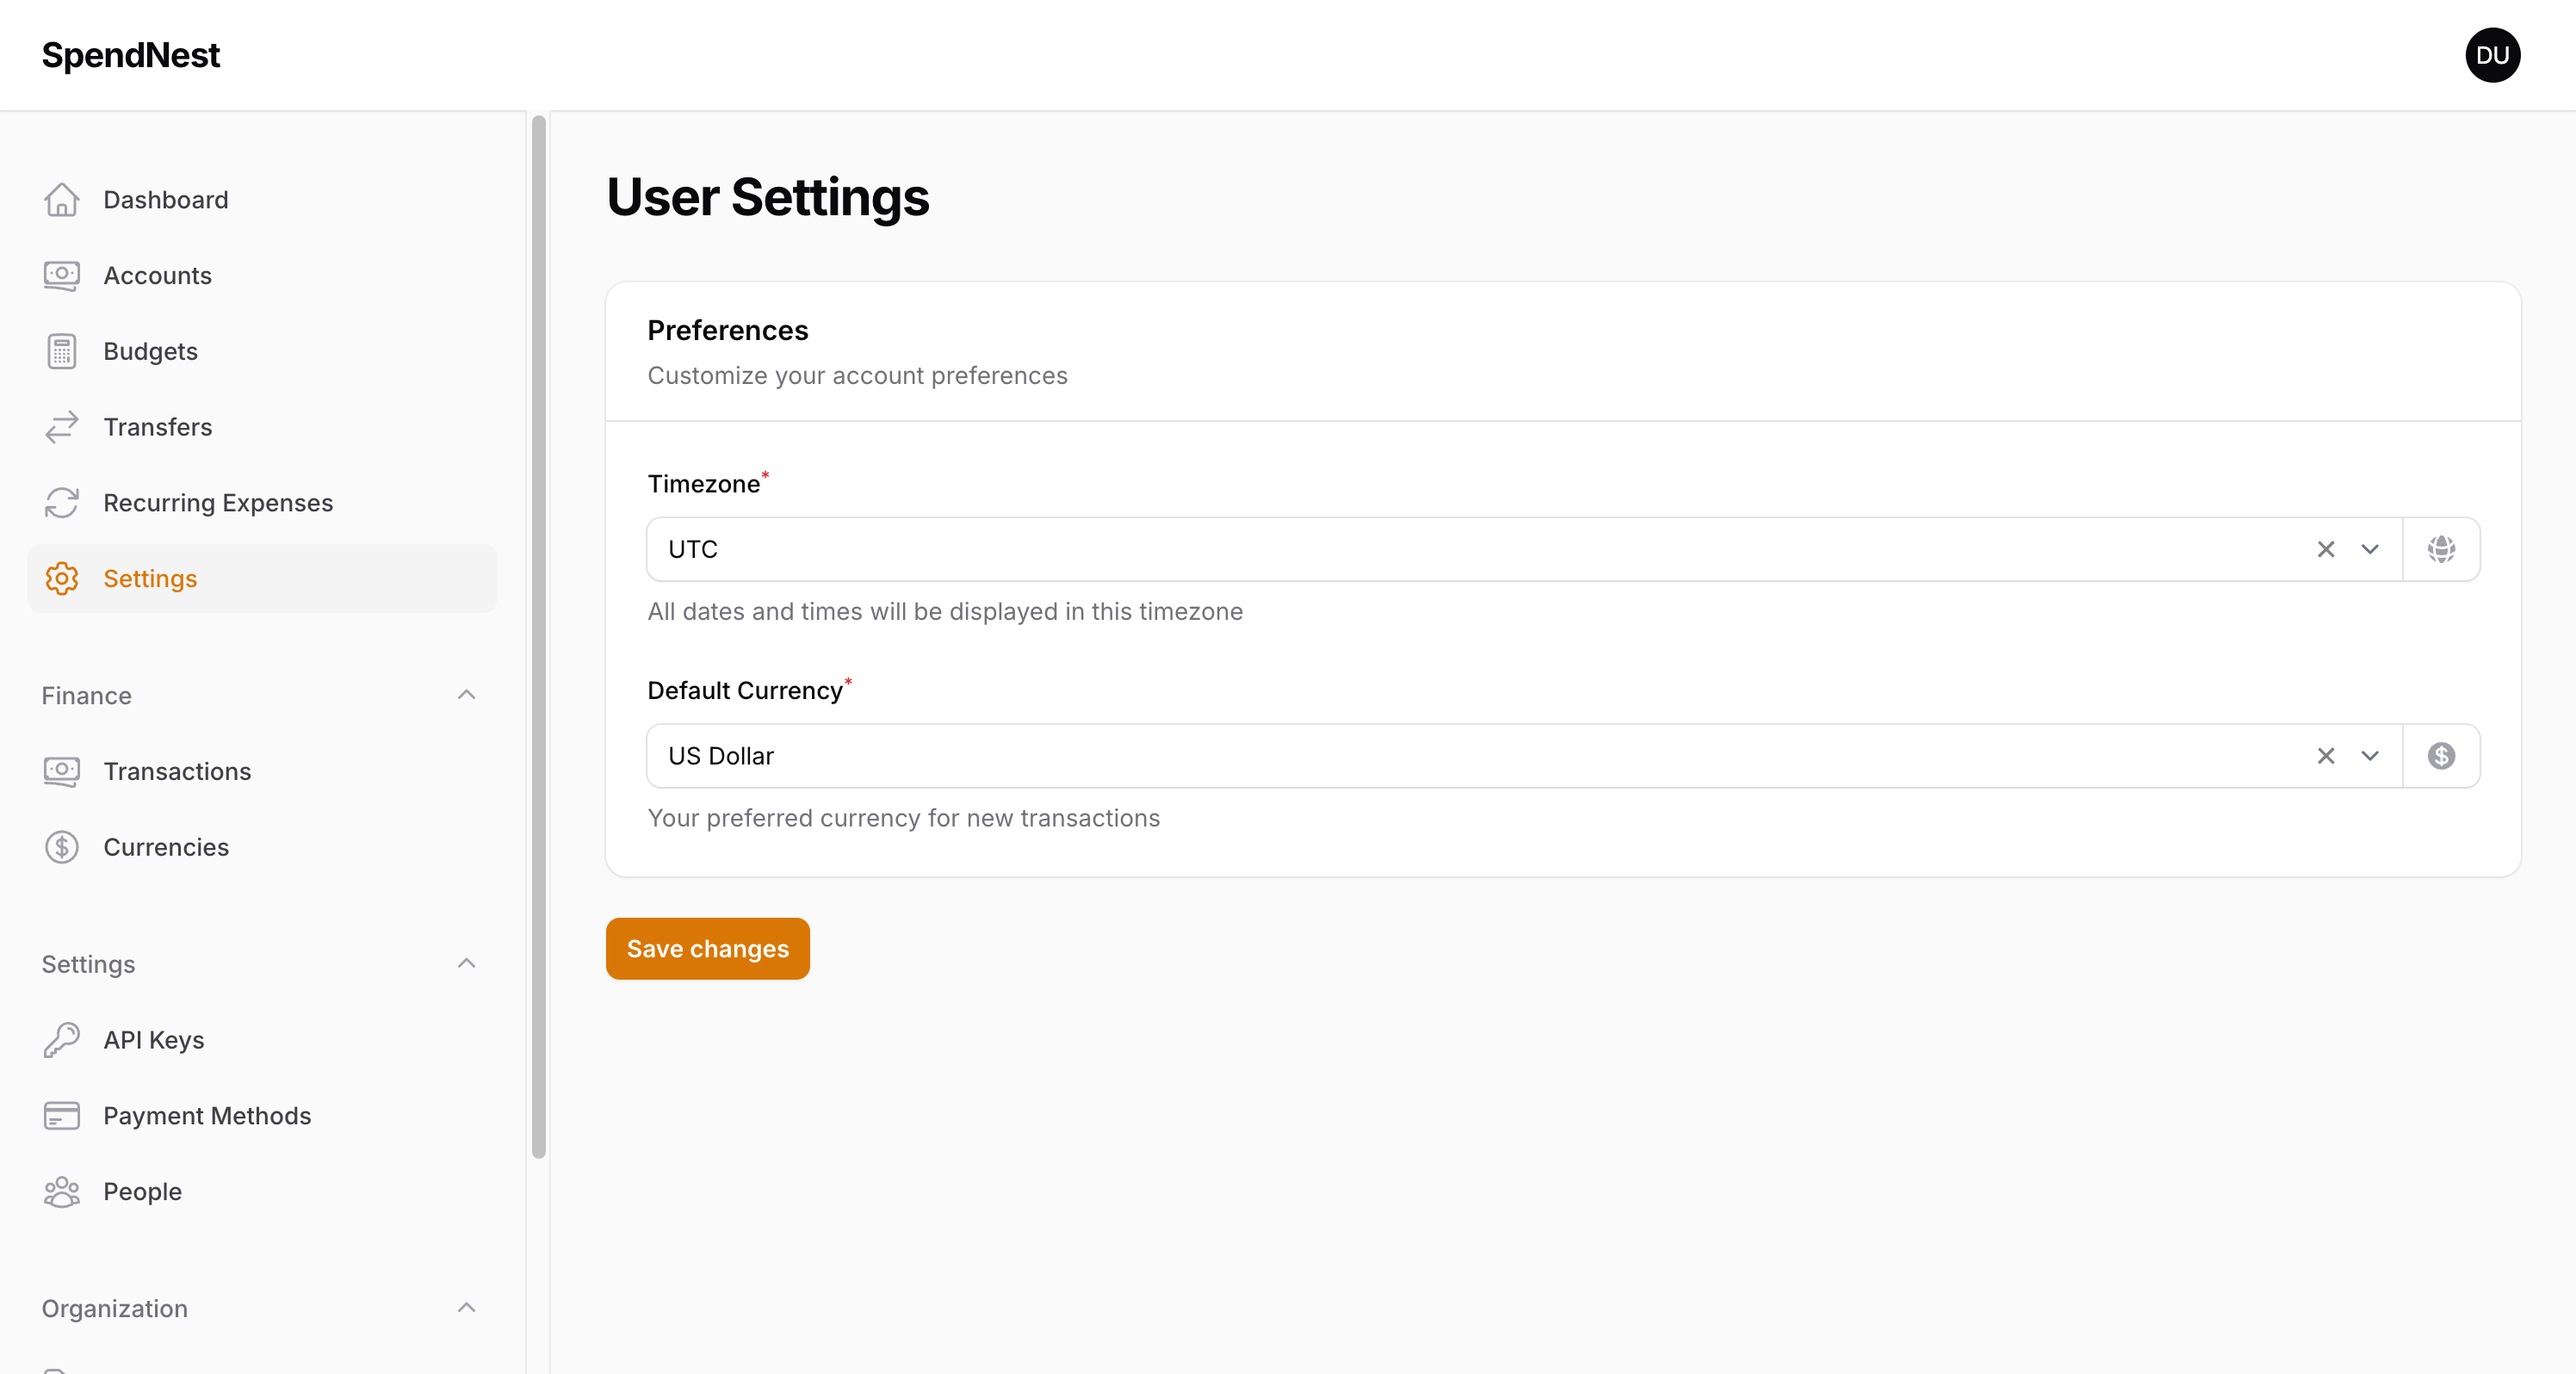Image resolution: width=2576 pixels, height=1374 pixels.
Task: Clear the US Dollar currency selection
Action: [2326, 756]
